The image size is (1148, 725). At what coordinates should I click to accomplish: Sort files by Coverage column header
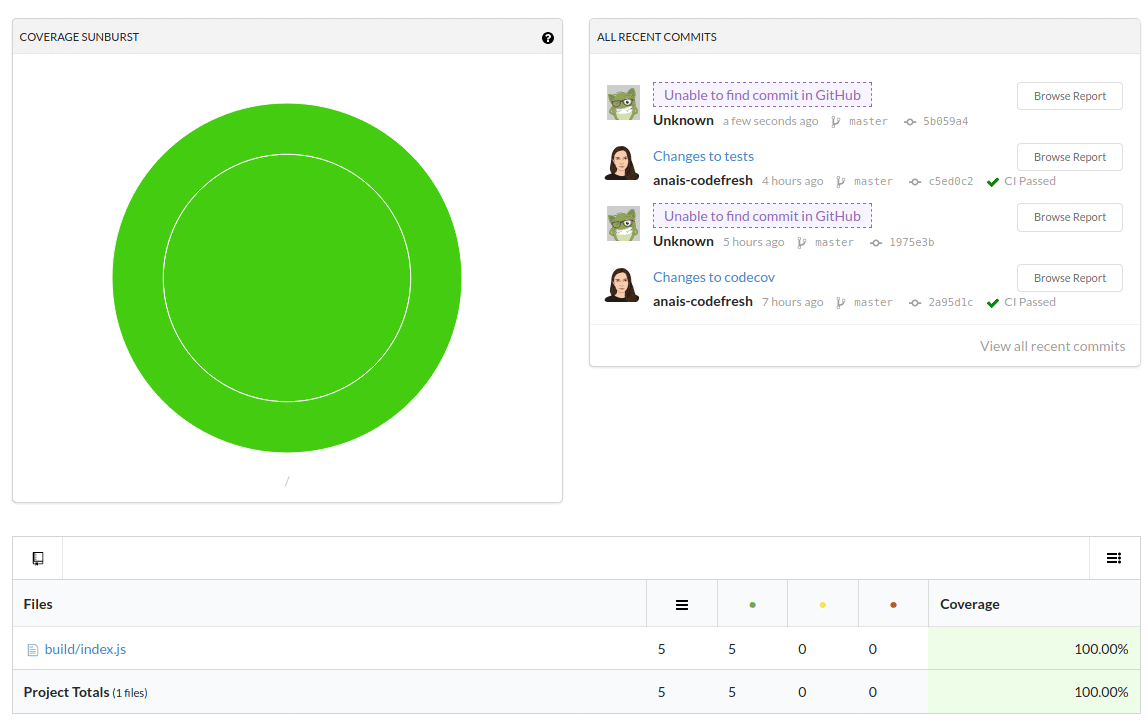pyautogui.click(x=969, y=604)
